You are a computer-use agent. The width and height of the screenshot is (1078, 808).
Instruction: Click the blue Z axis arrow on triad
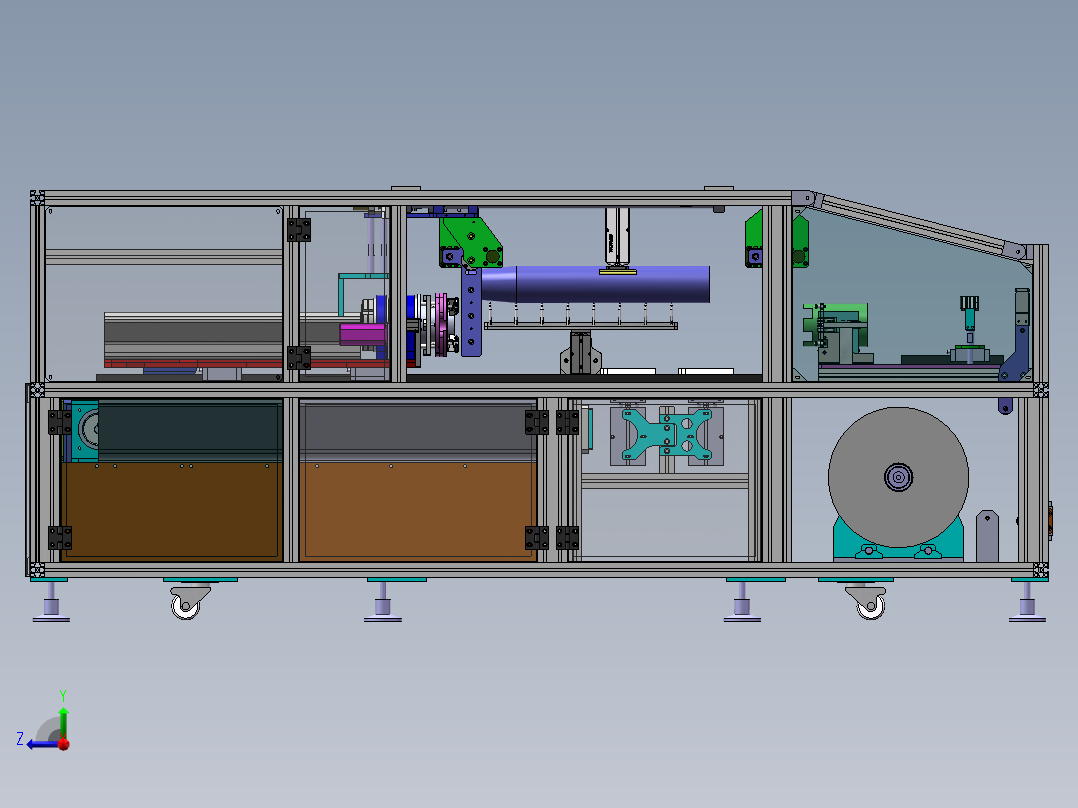(41, 744)
